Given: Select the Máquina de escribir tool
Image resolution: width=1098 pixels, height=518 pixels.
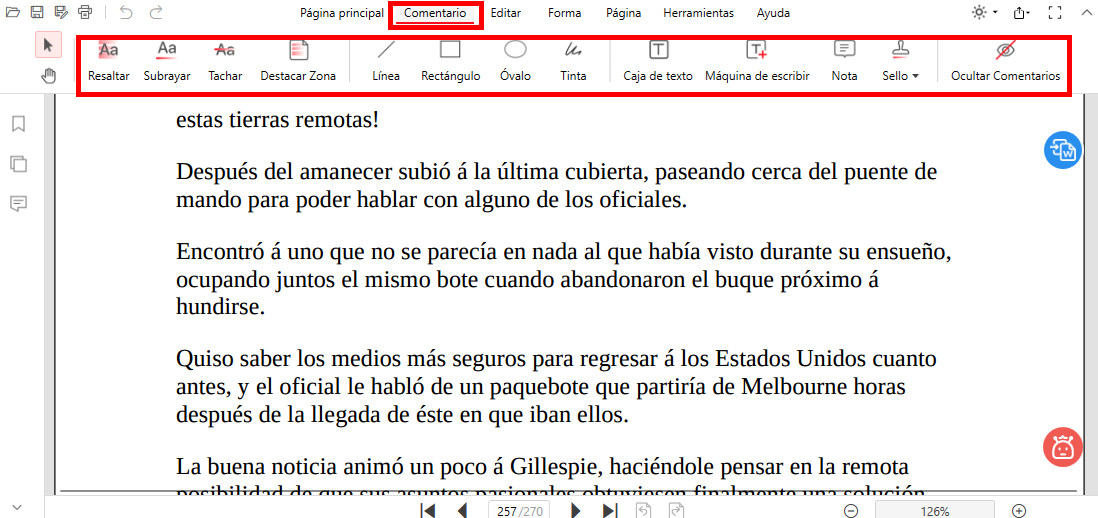Looking at the screenshot, I should coord(757,62).
